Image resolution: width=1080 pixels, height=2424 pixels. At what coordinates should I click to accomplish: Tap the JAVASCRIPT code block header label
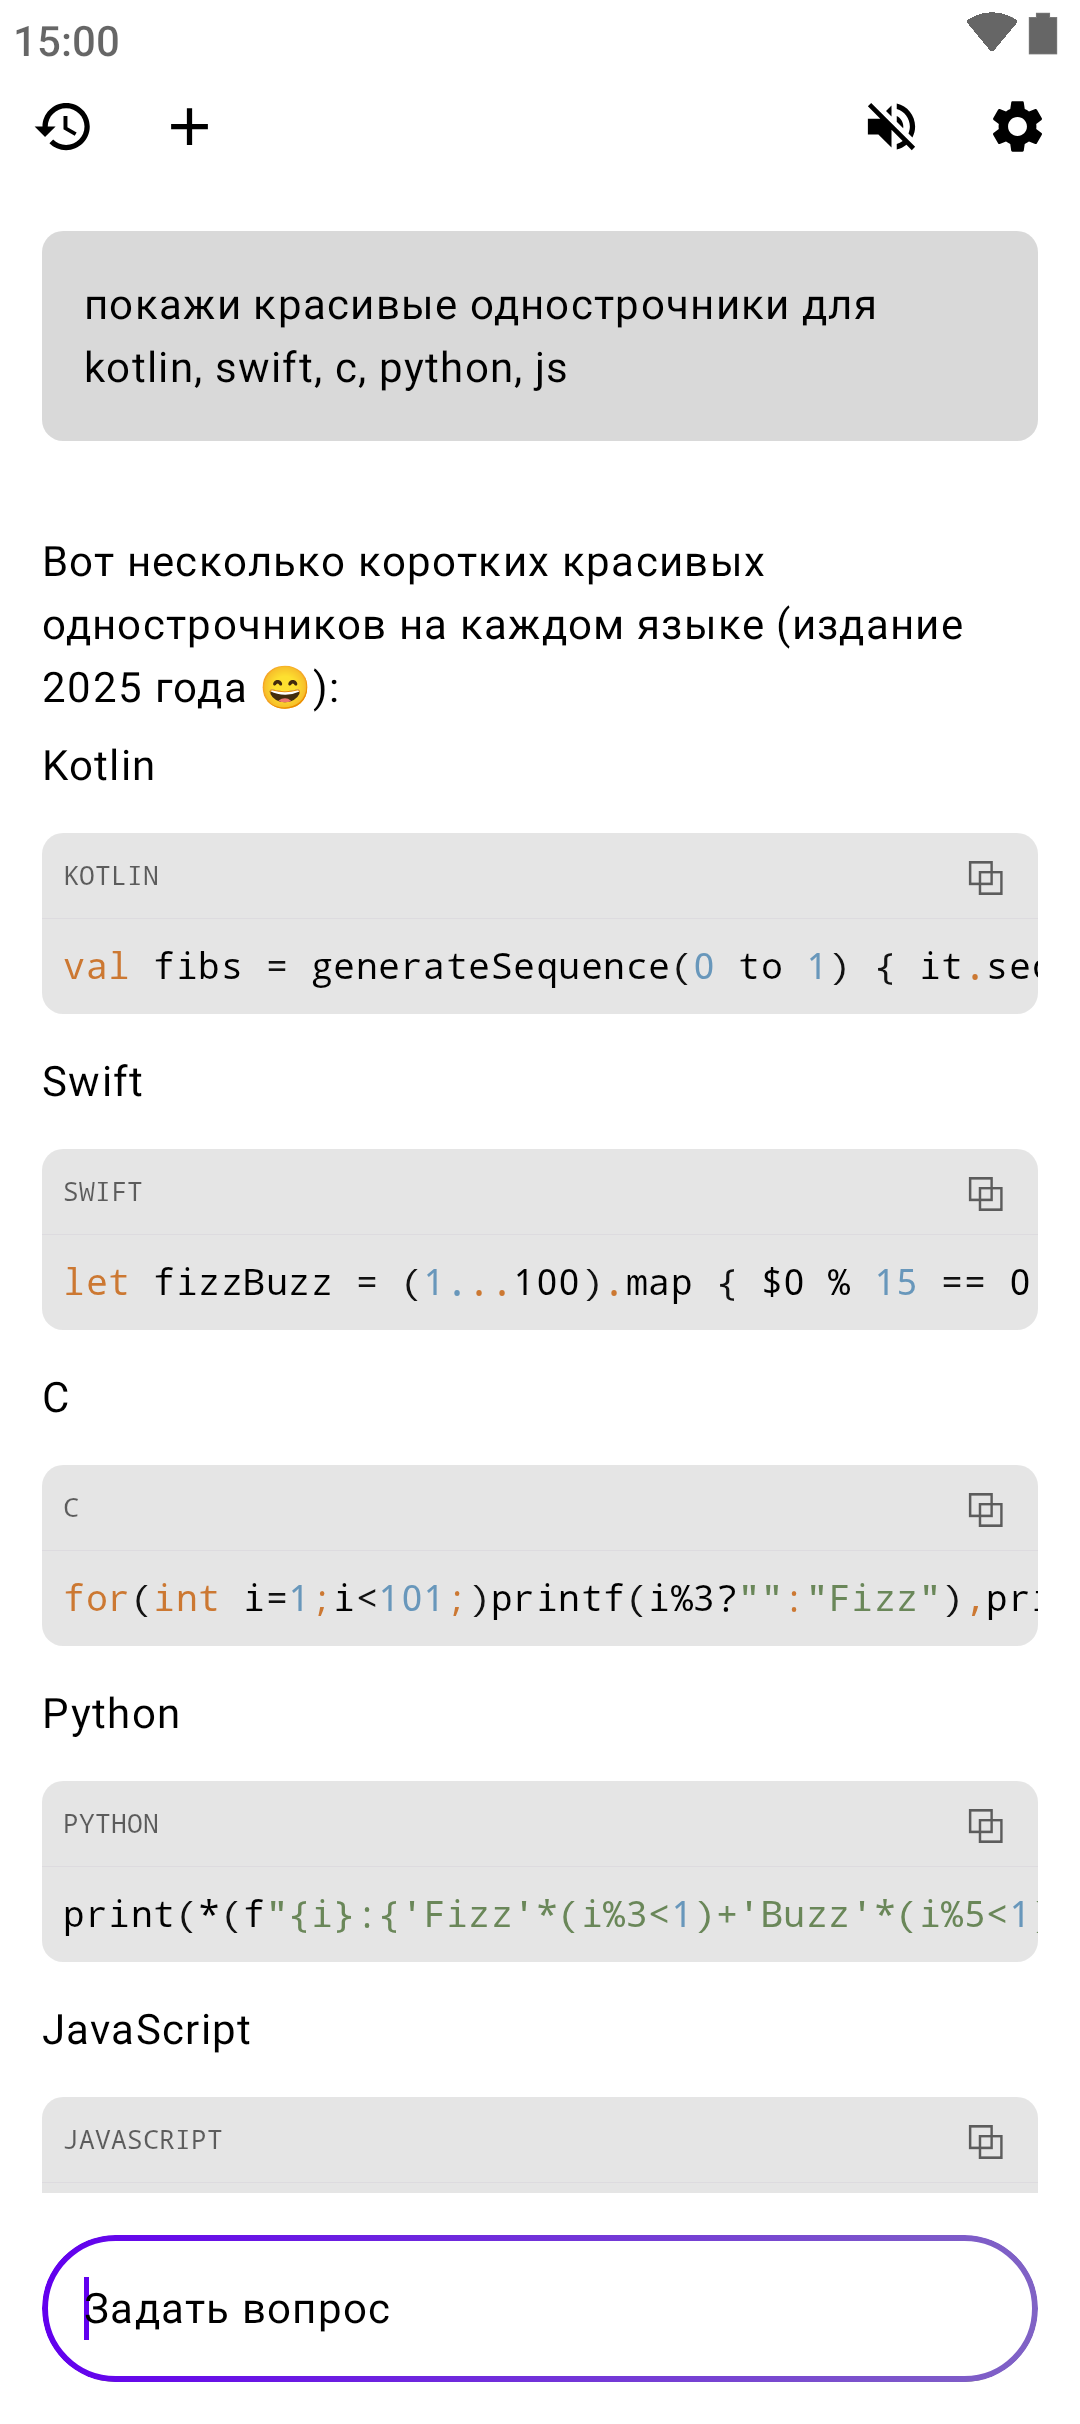coord(143,2141)
